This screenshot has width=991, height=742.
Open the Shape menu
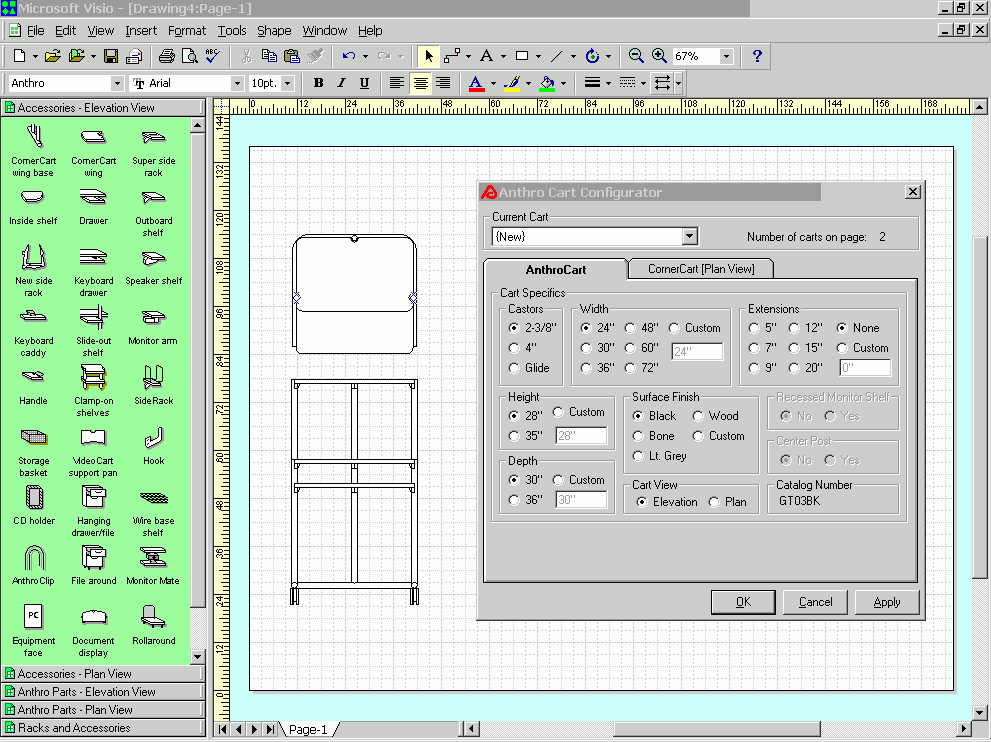(274, 31)
